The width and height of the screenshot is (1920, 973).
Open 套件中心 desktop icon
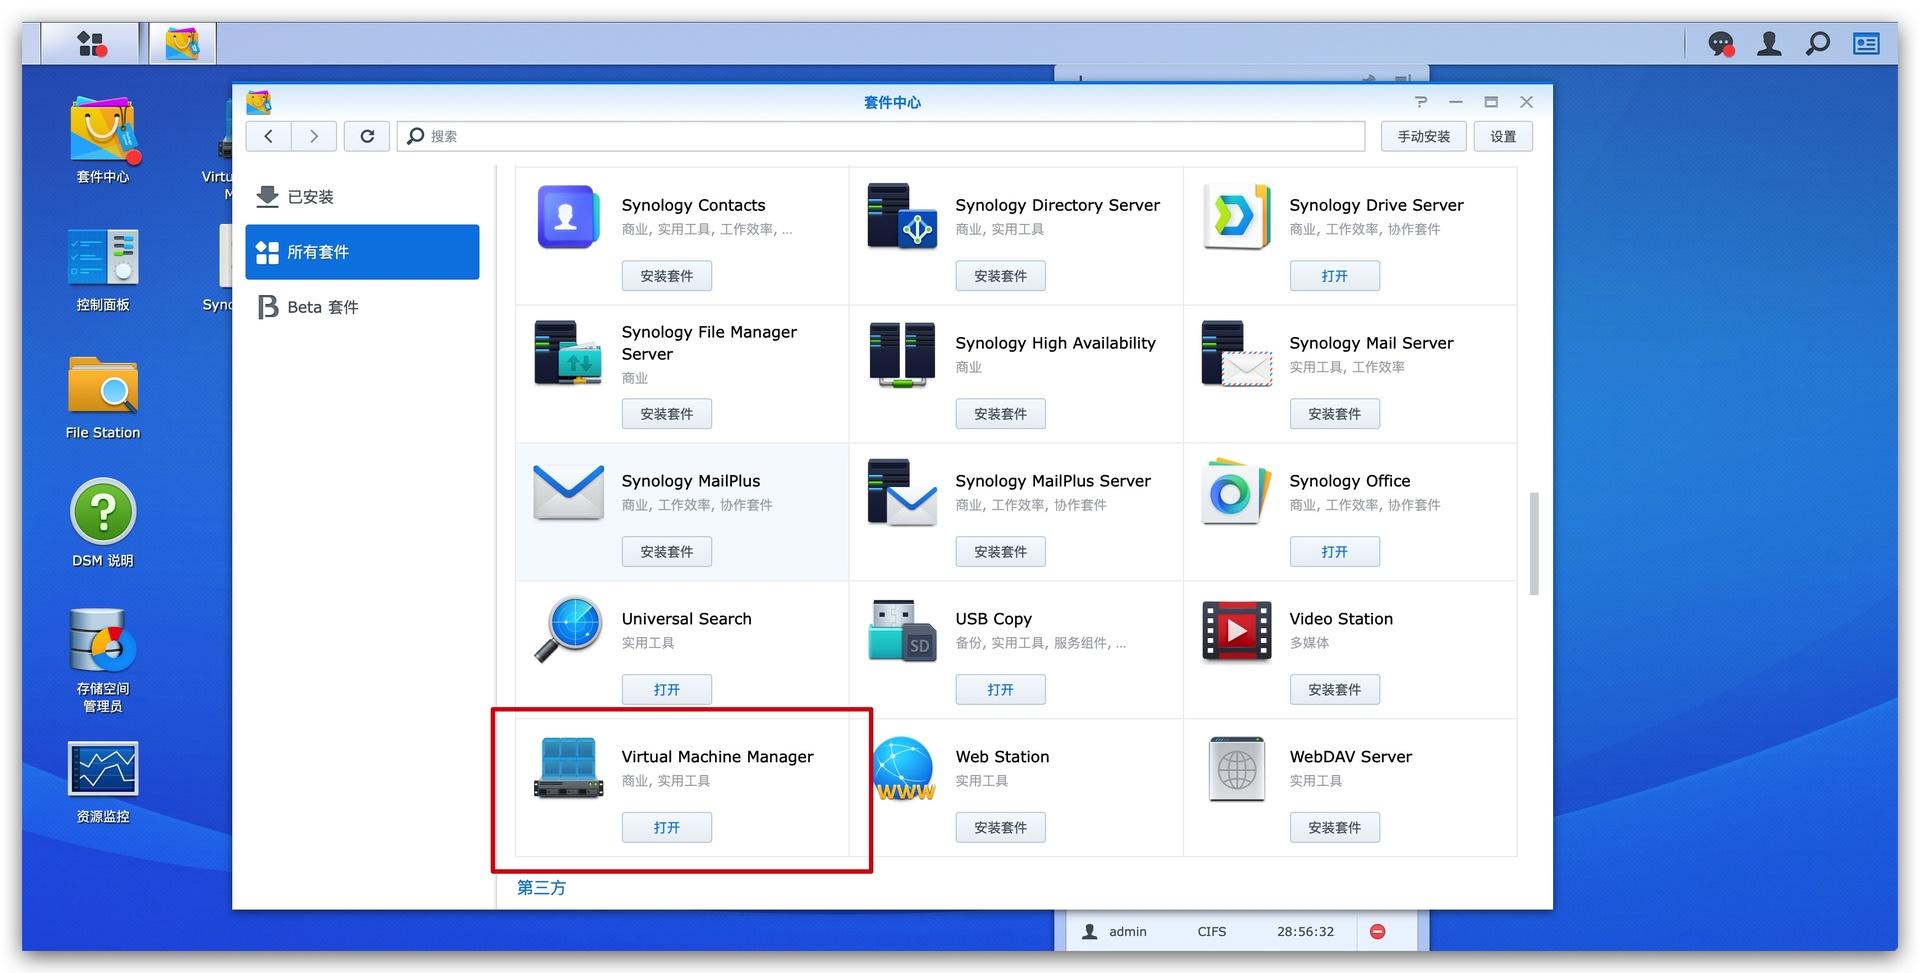pos(103,140)
